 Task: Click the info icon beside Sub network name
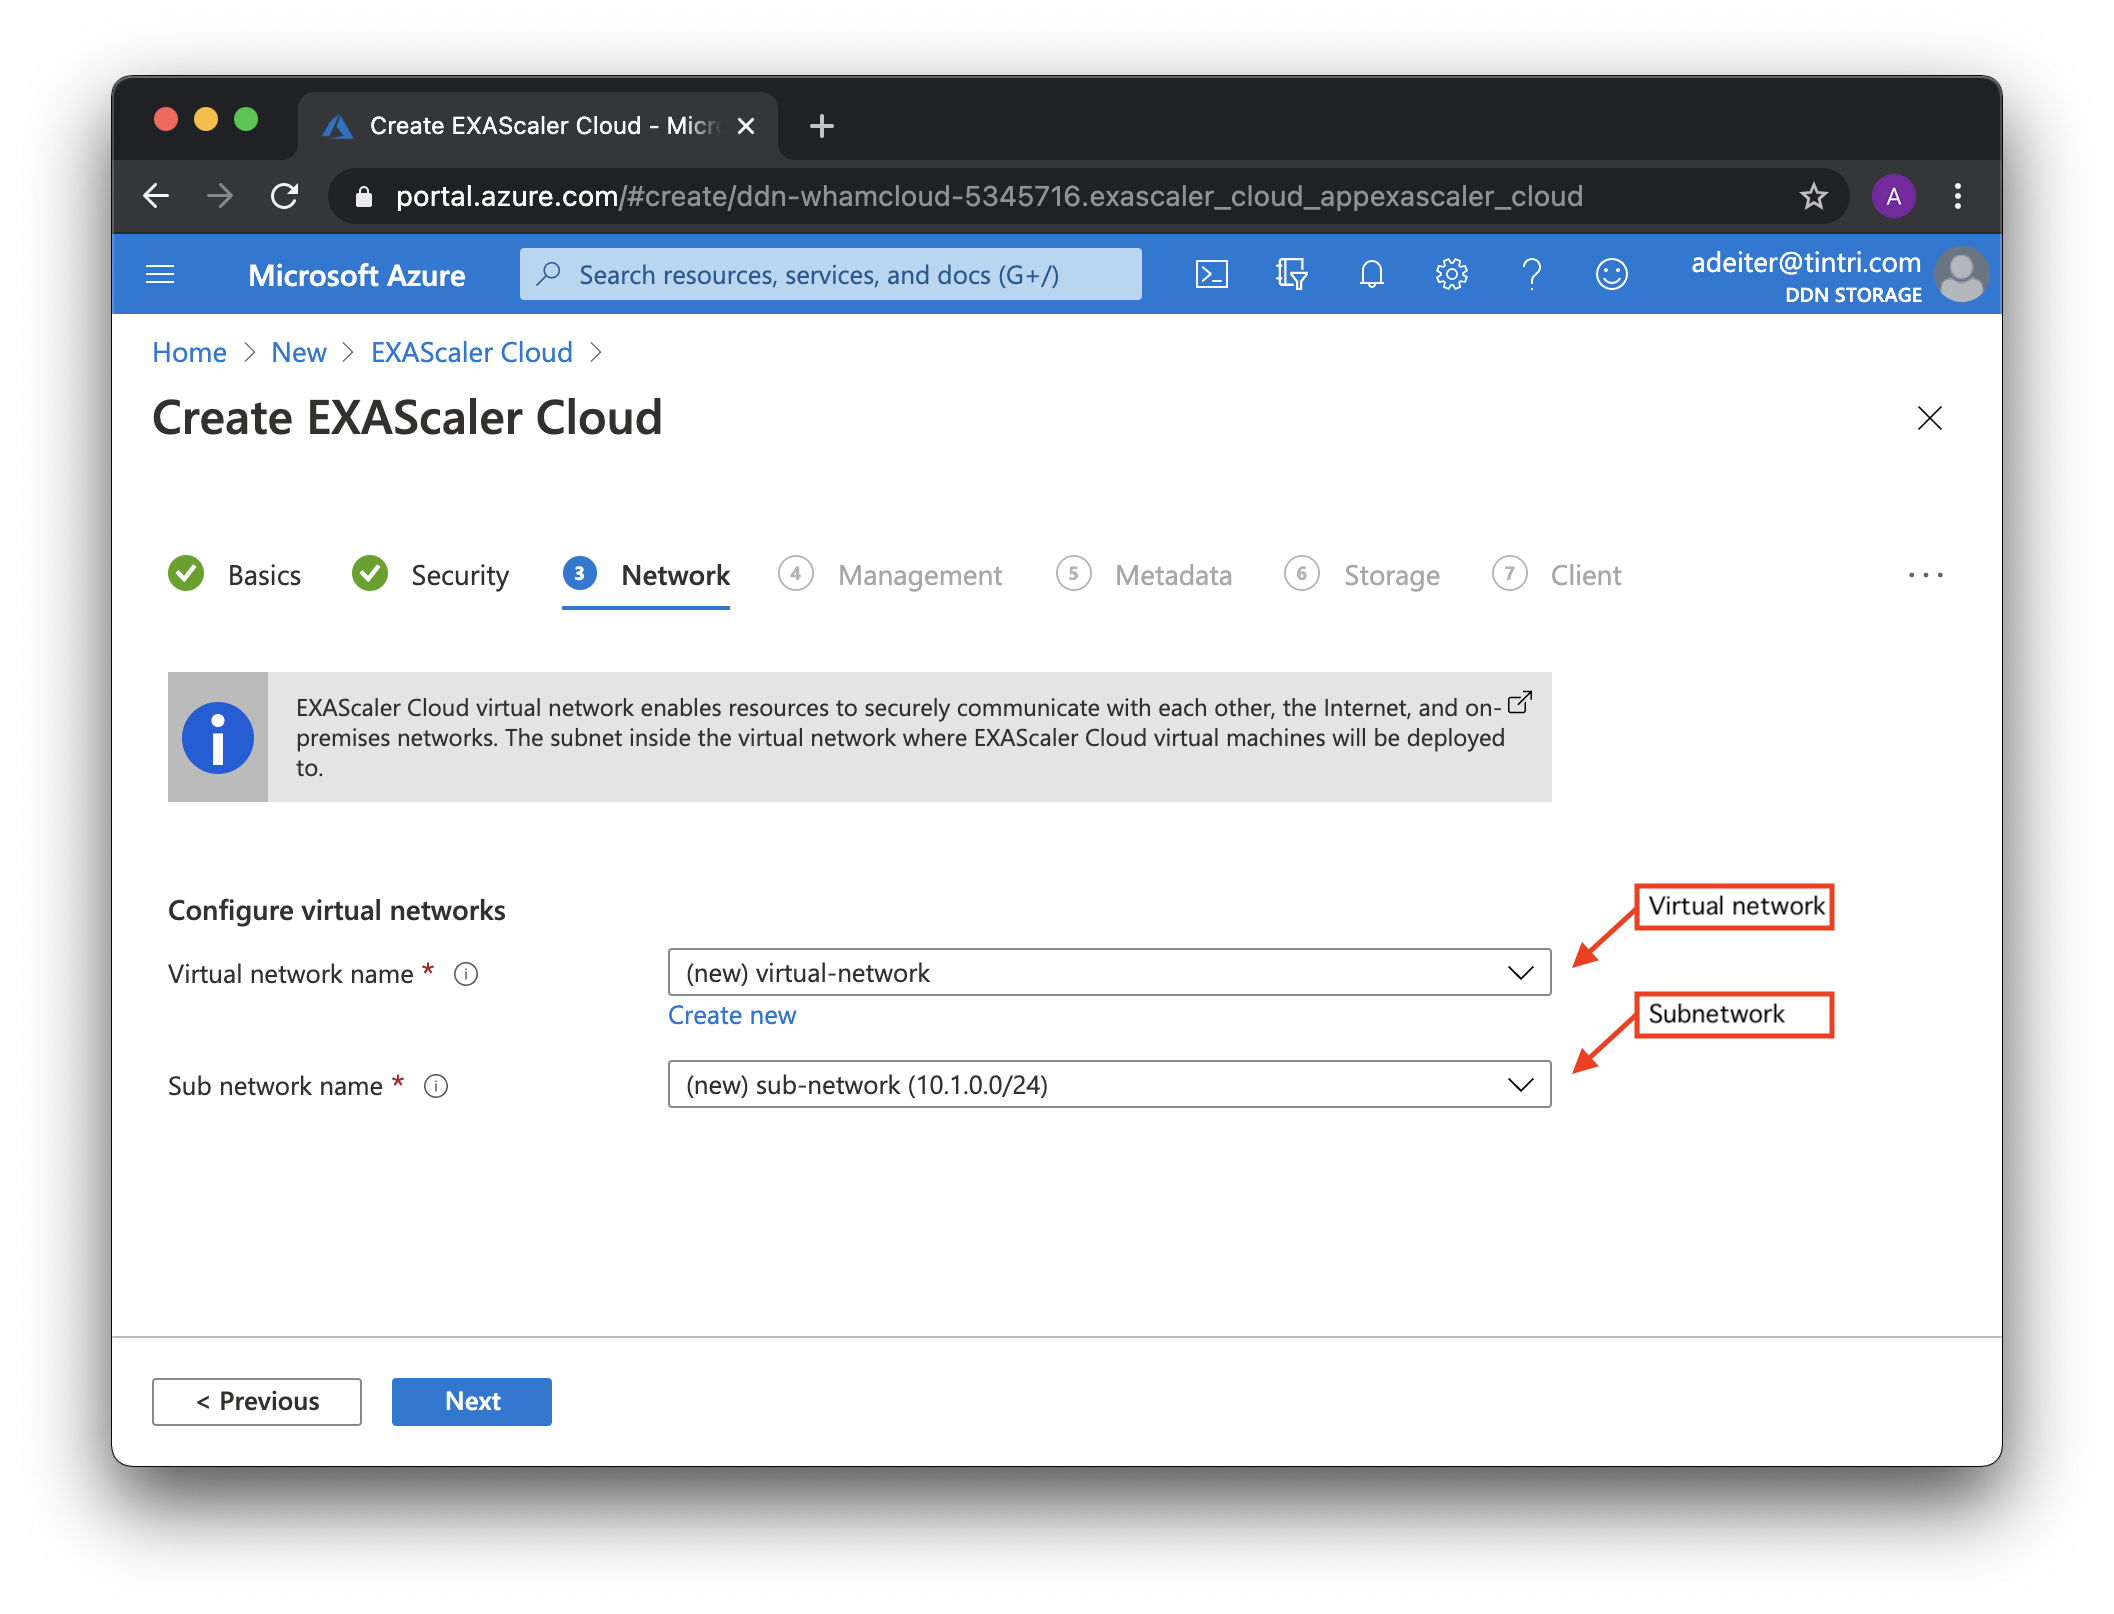click(x=436, y=1086)
